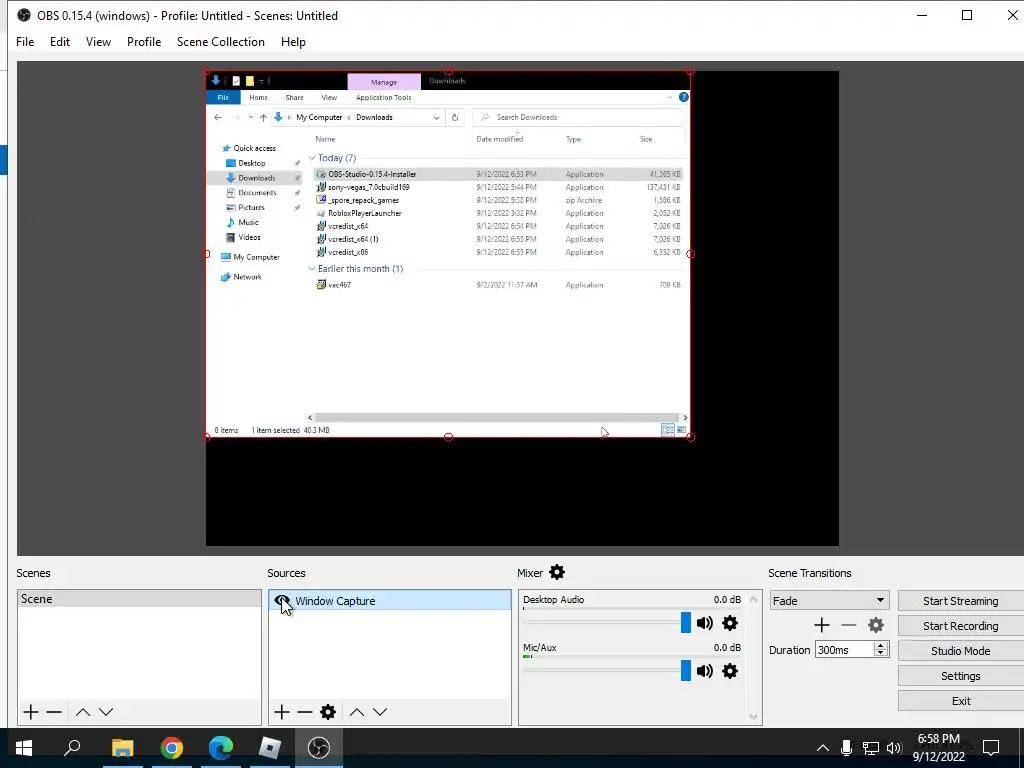
Task: Open network tray icon
Action: click(x=871, y=748)
